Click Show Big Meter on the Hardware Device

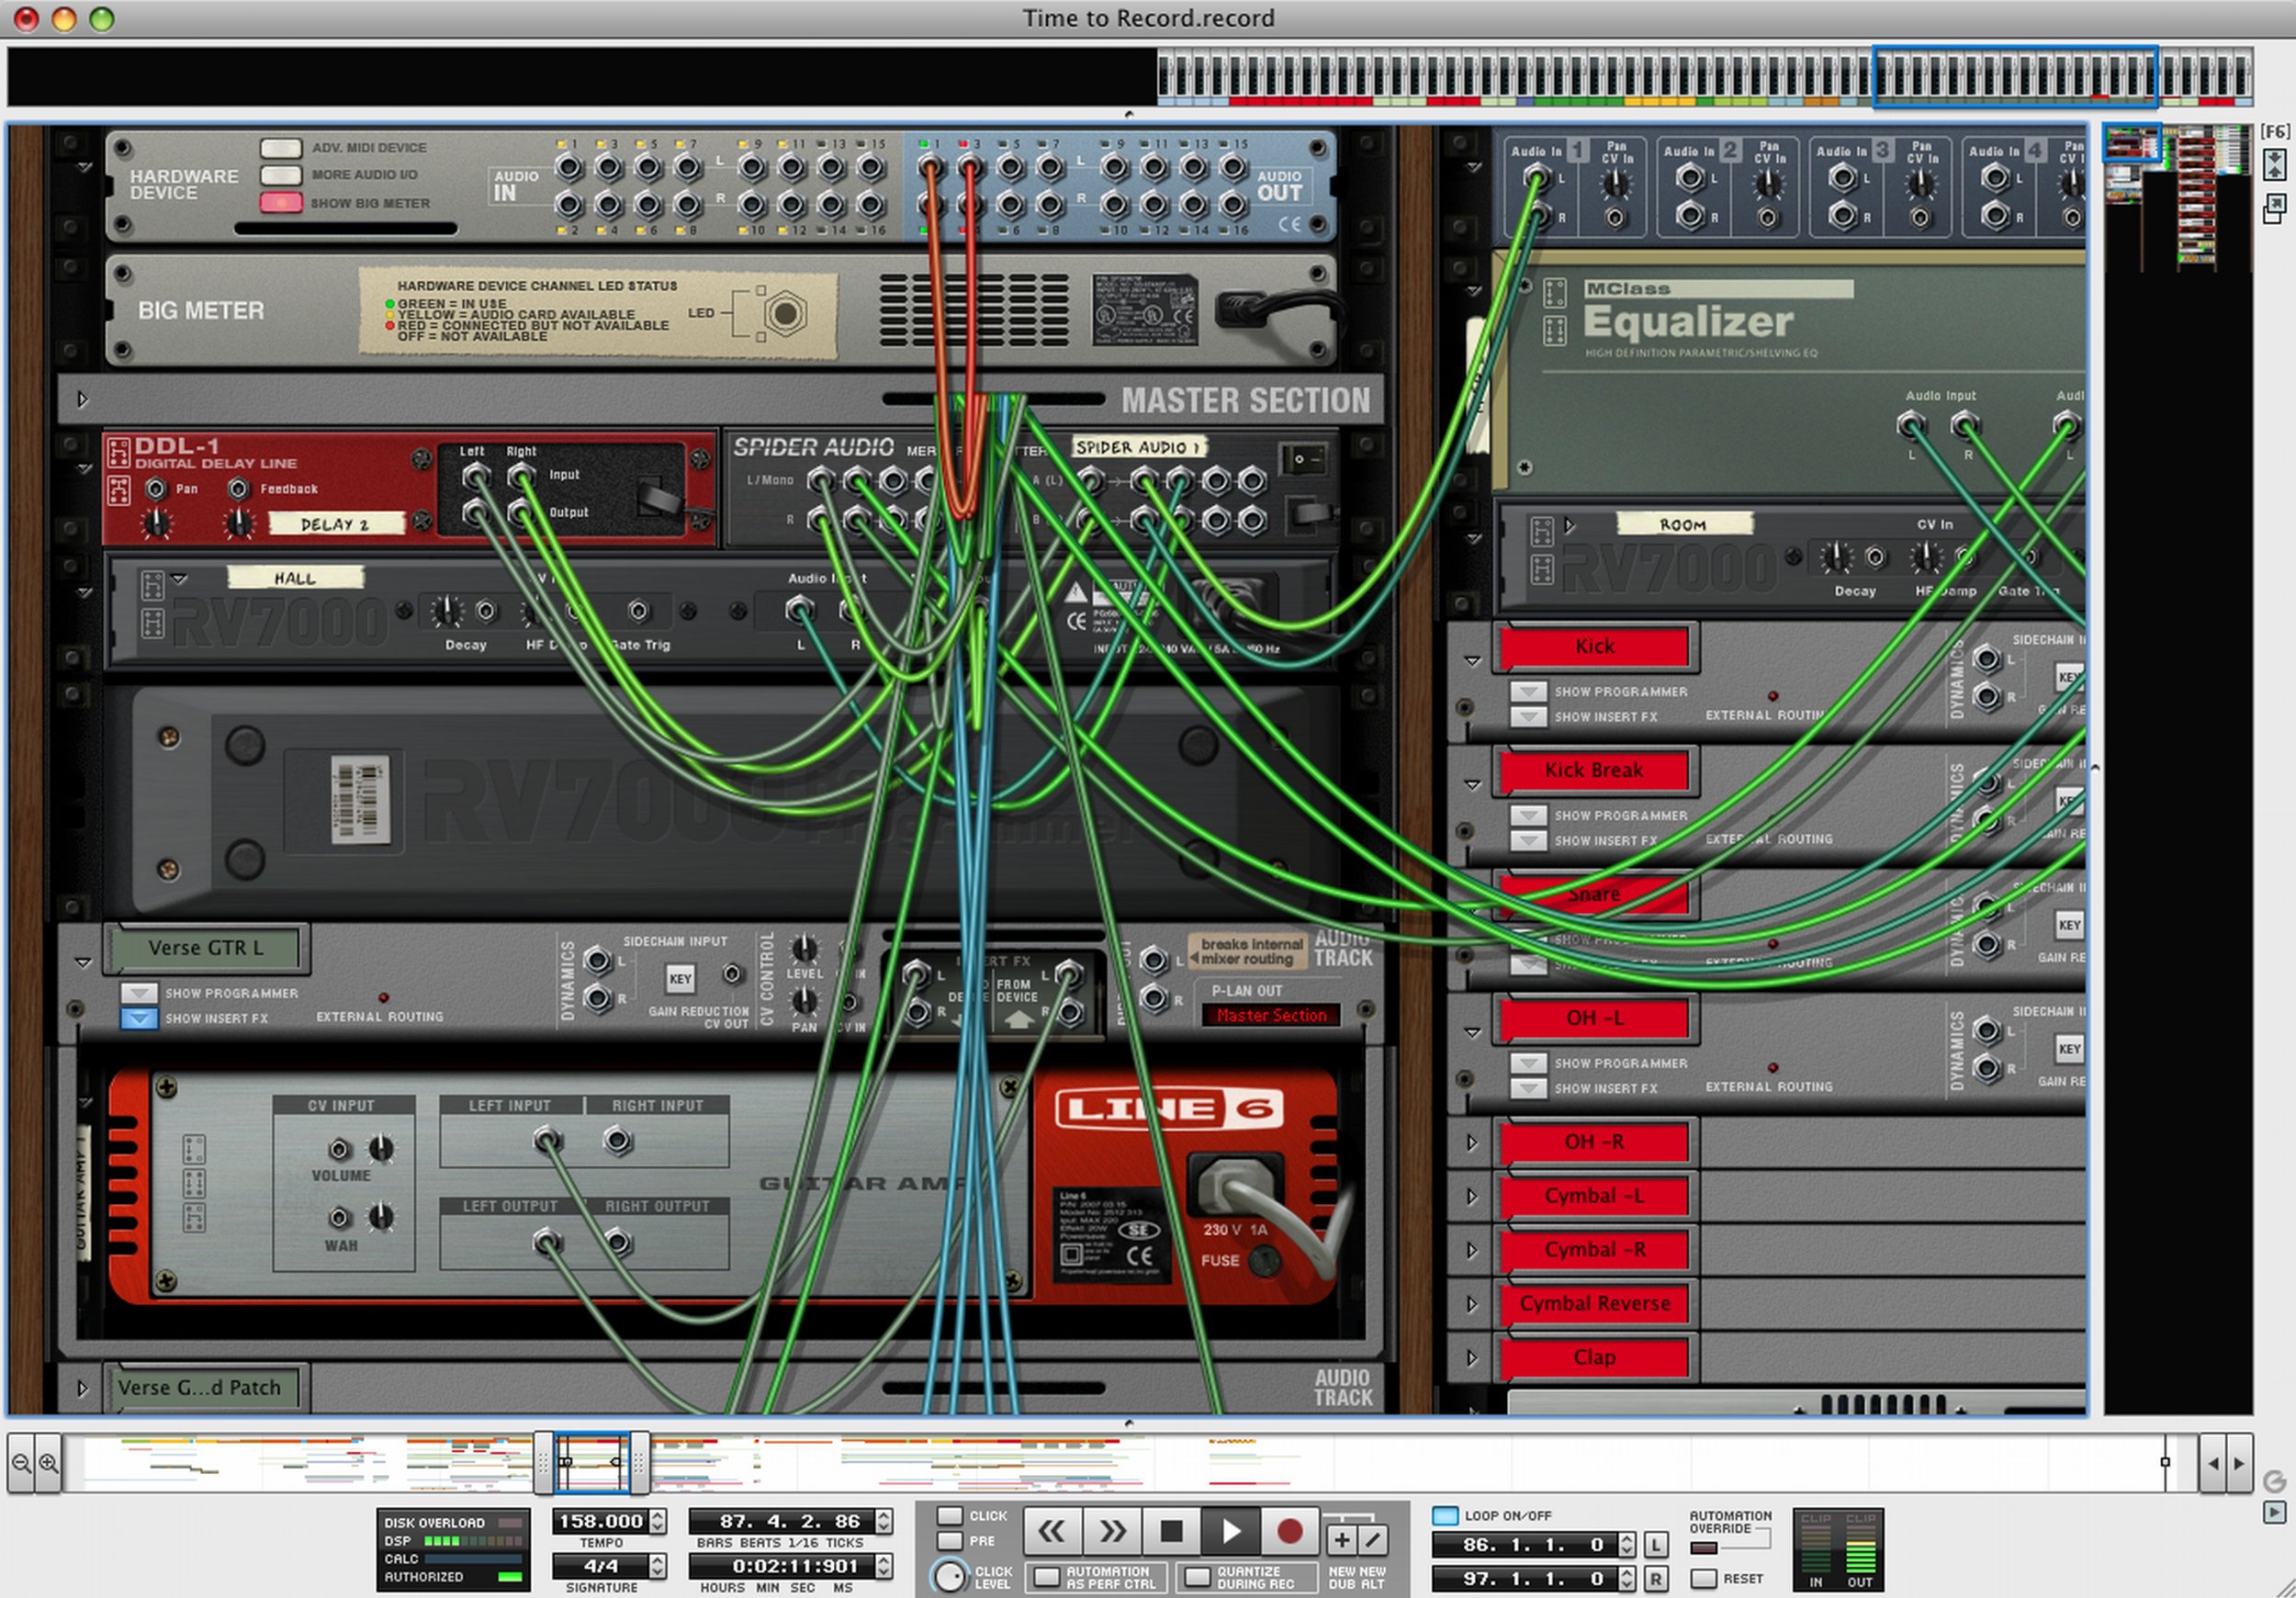tap(281, 203)
